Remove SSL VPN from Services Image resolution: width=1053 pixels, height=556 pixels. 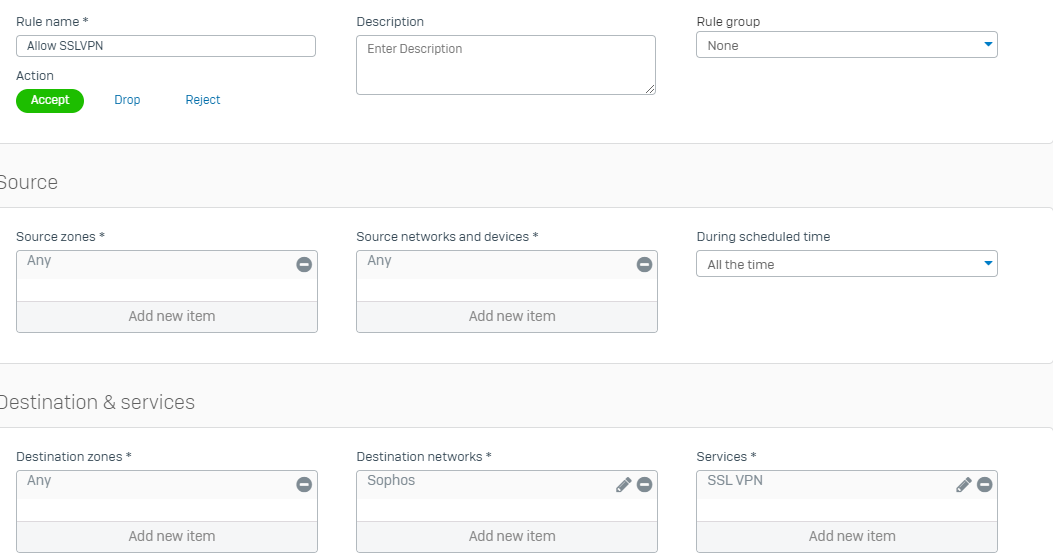click(x=985, y=484)
